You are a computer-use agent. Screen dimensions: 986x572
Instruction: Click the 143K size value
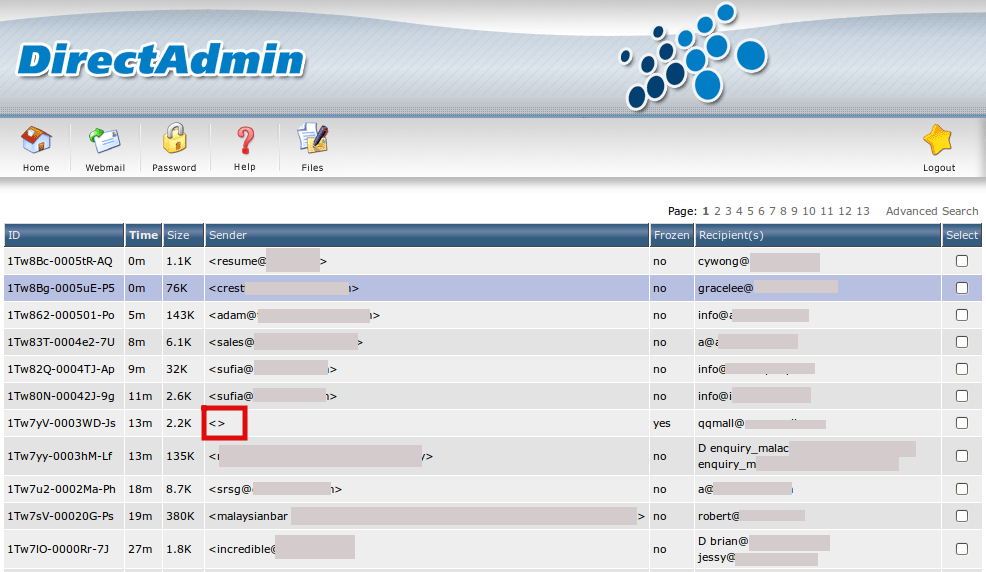click(x=180, y=315)
